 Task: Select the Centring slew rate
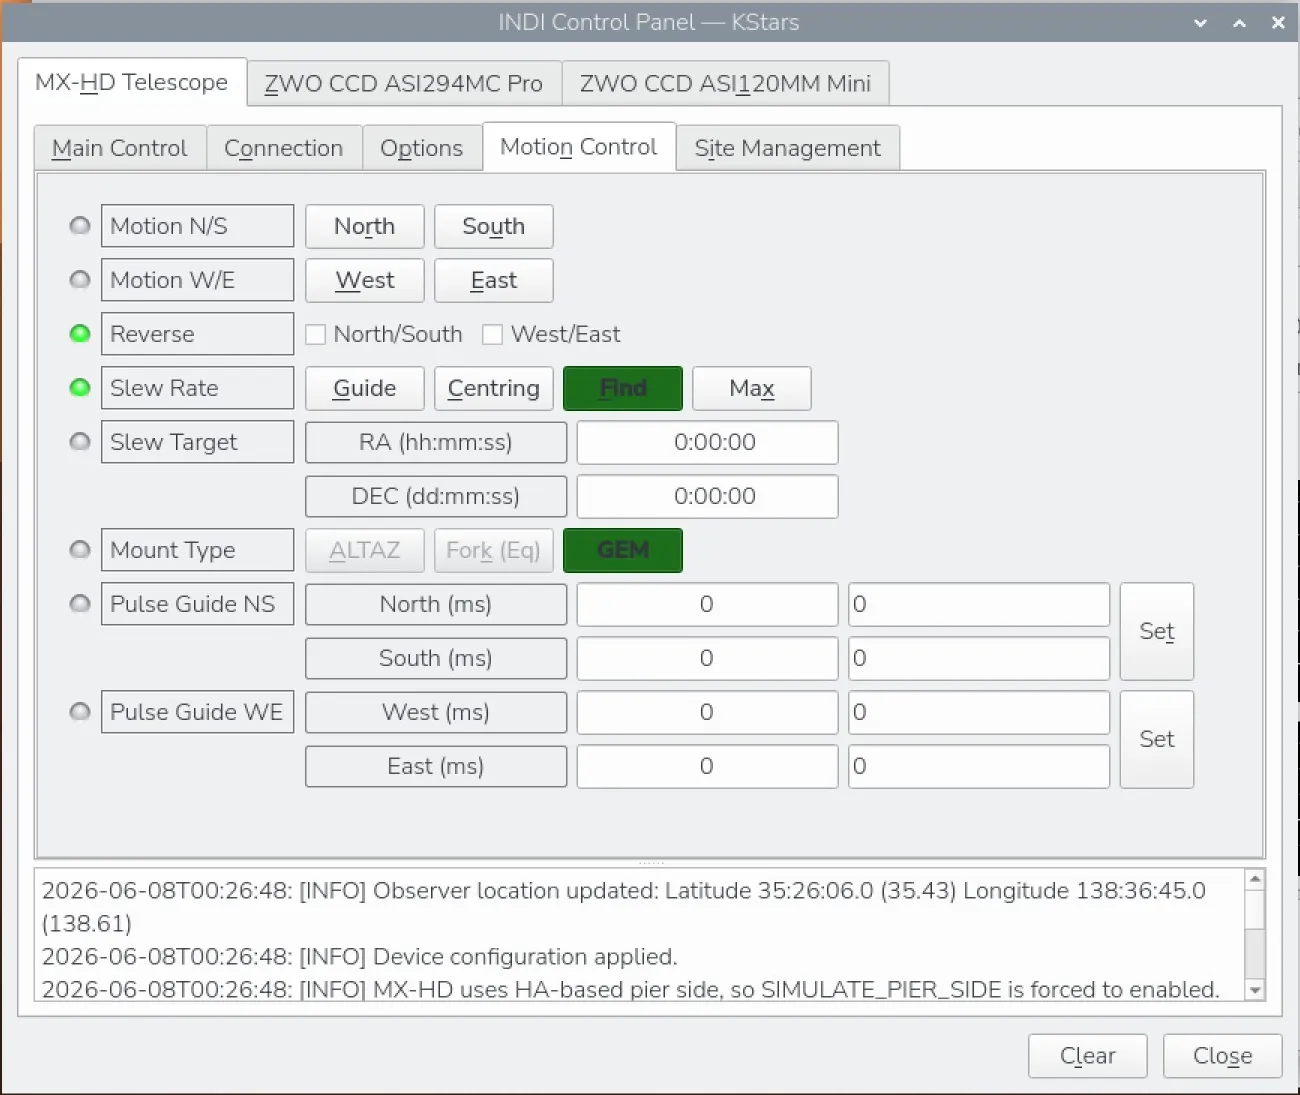coord(494,388)
